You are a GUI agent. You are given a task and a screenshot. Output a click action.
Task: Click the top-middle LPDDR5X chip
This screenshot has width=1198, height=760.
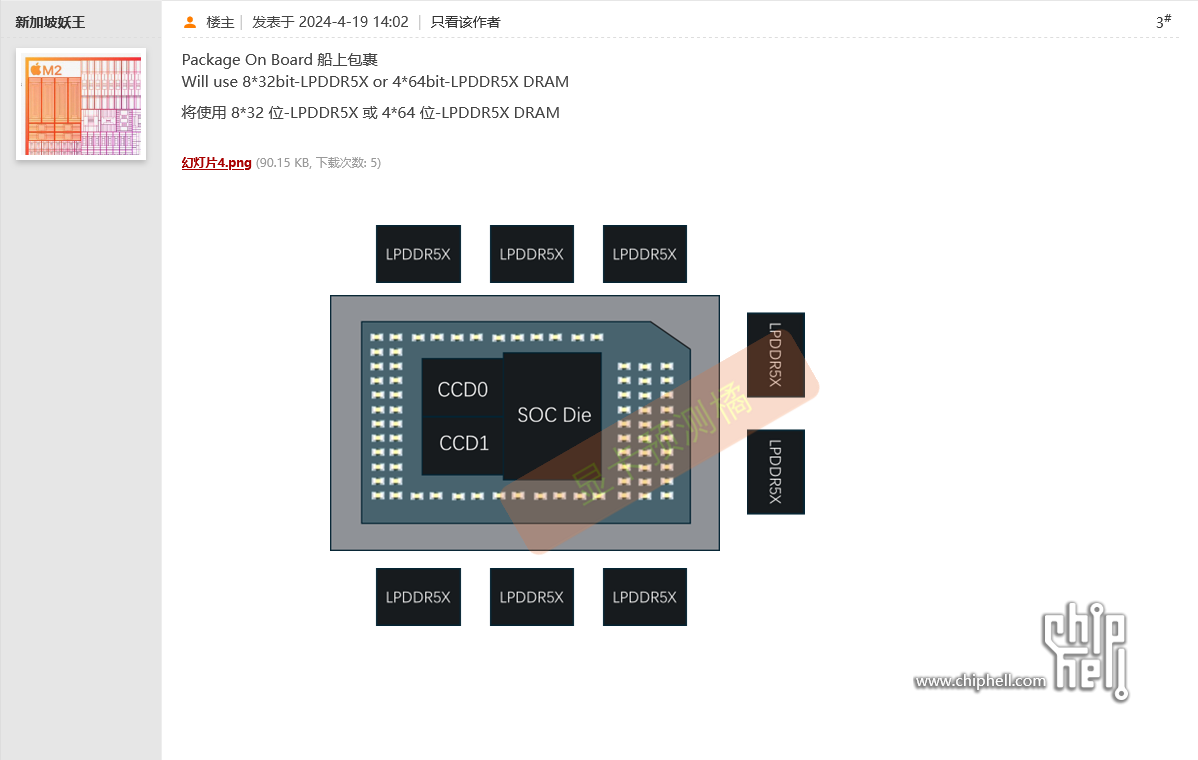pos(531,254)
